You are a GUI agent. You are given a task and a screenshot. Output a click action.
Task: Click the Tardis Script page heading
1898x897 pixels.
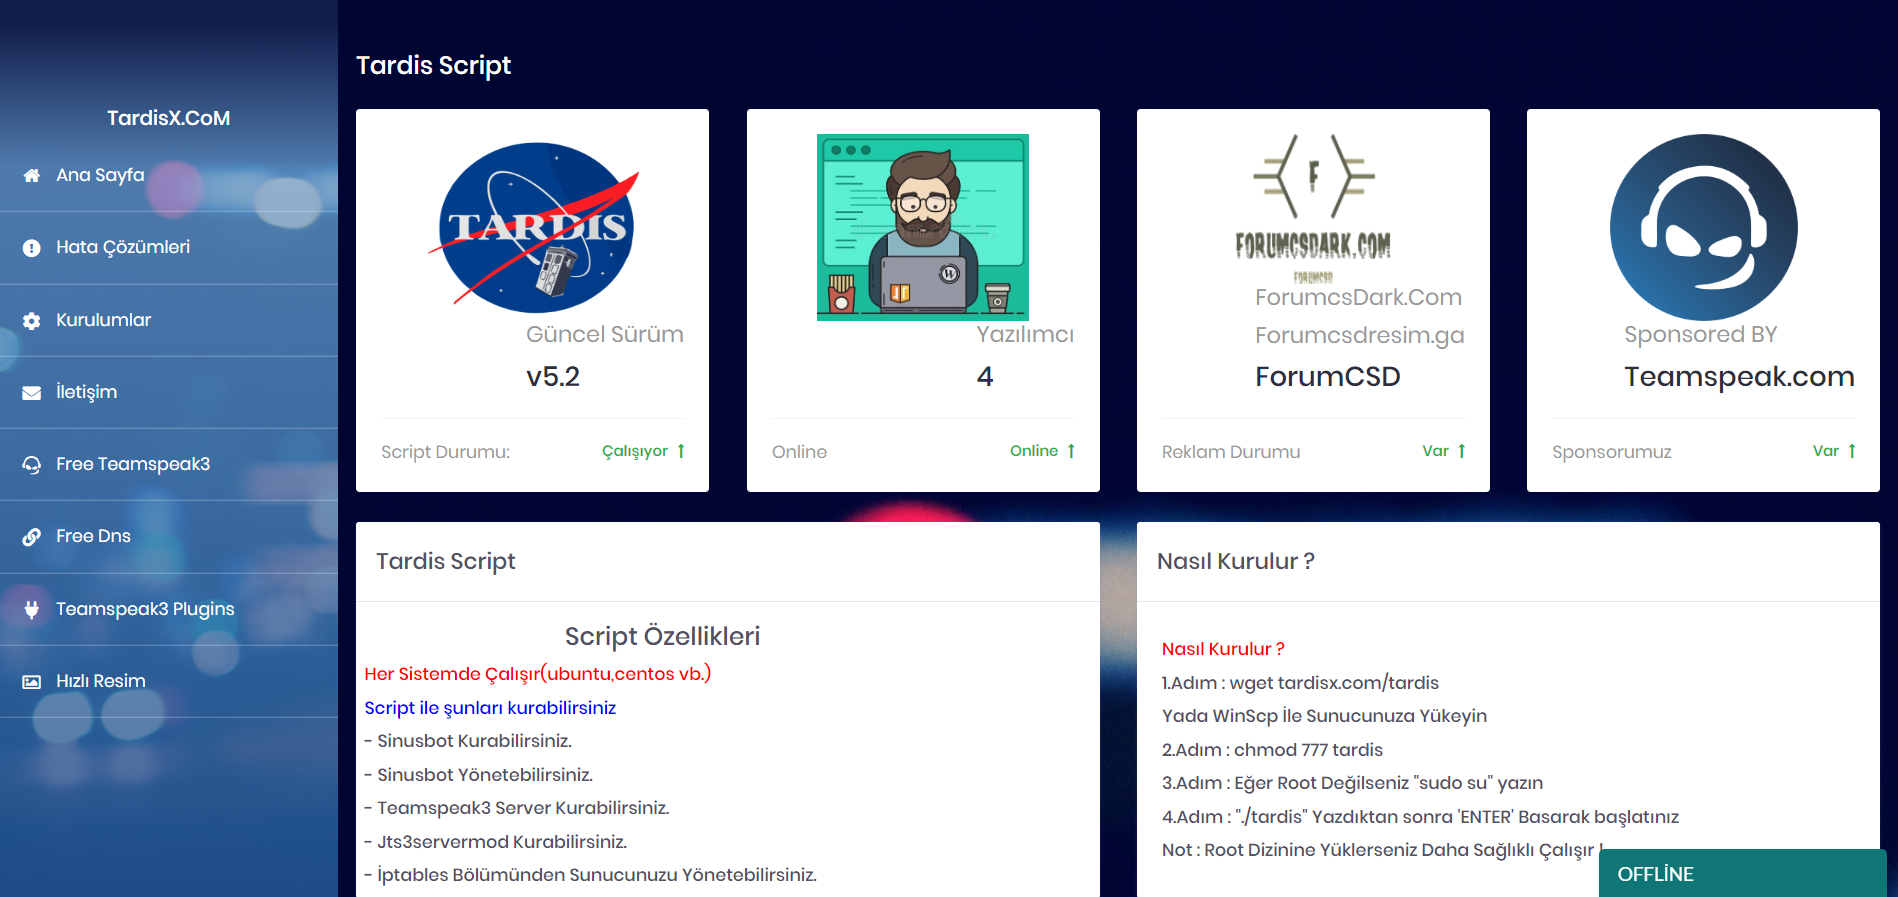point(433,66)
